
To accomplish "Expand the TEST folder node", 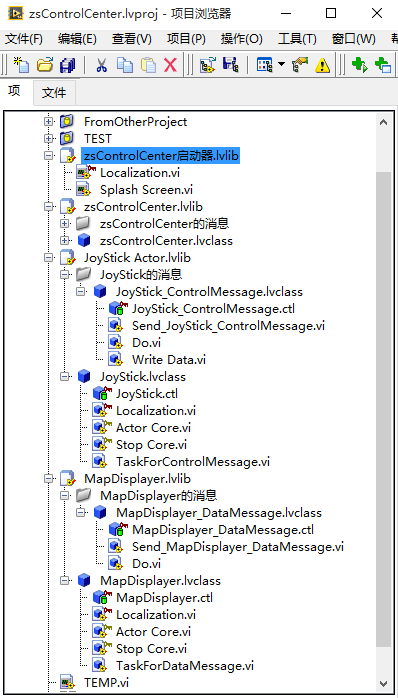I will (x=49, y=138).
